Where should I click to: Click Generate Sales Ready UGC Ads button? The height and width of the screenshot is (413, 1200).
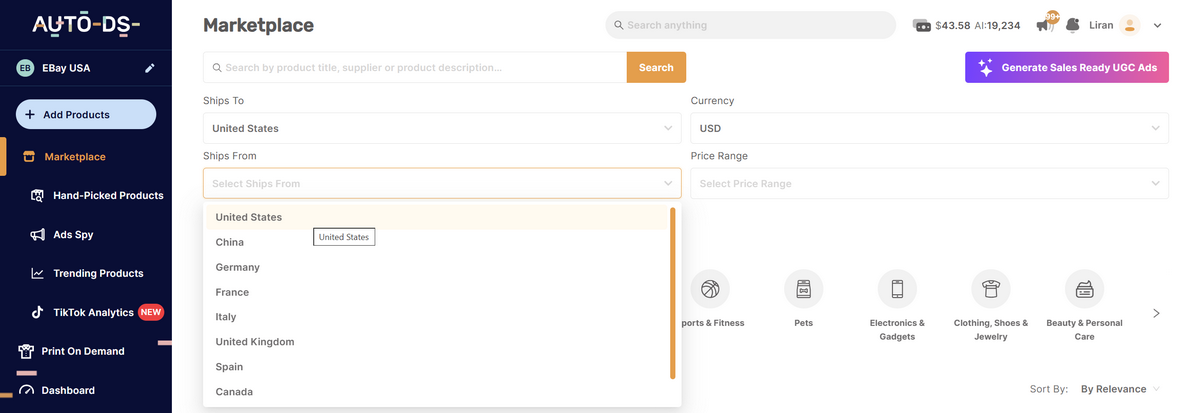click(1066, 68)
